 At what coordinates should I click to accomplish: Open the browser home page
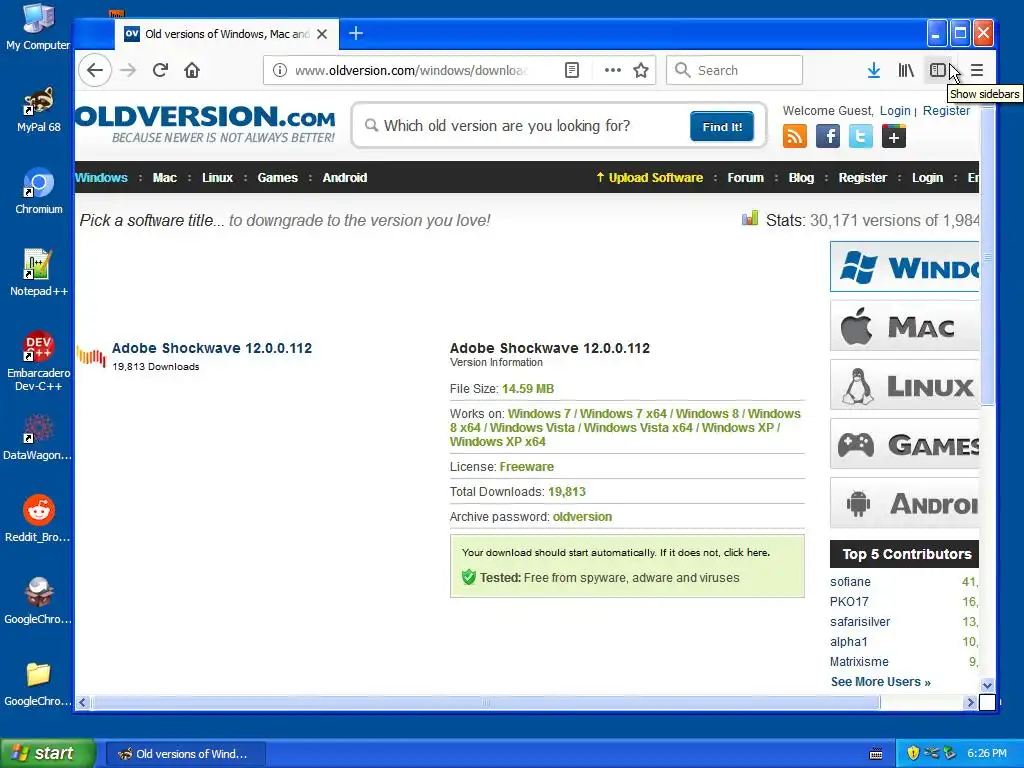pyautogui.click(x=192, y=71)
